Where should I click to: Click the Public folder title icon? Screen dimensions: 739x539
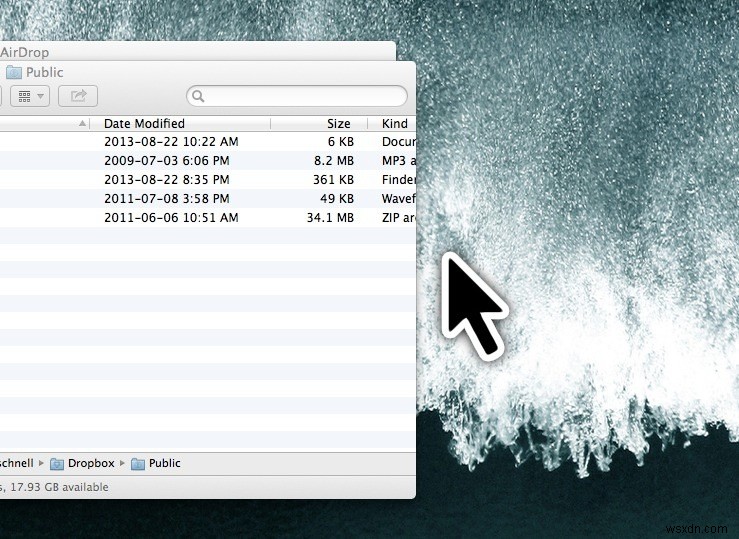[x=14, y=72]
